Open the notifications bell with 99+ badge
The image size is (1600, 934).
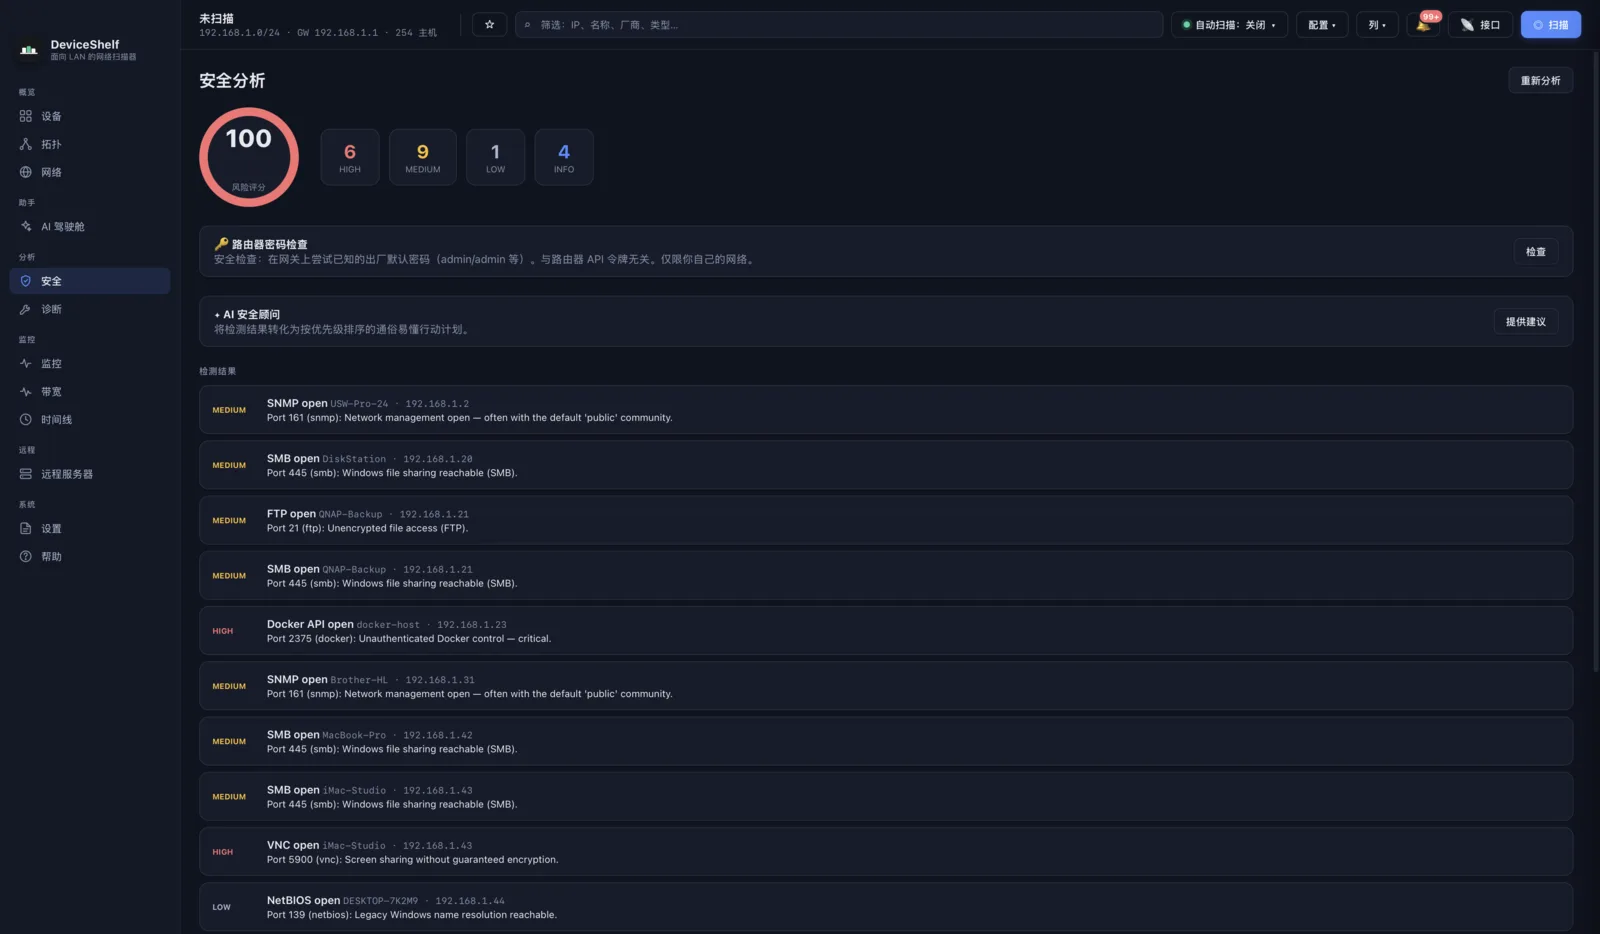tap(1423, 25)
